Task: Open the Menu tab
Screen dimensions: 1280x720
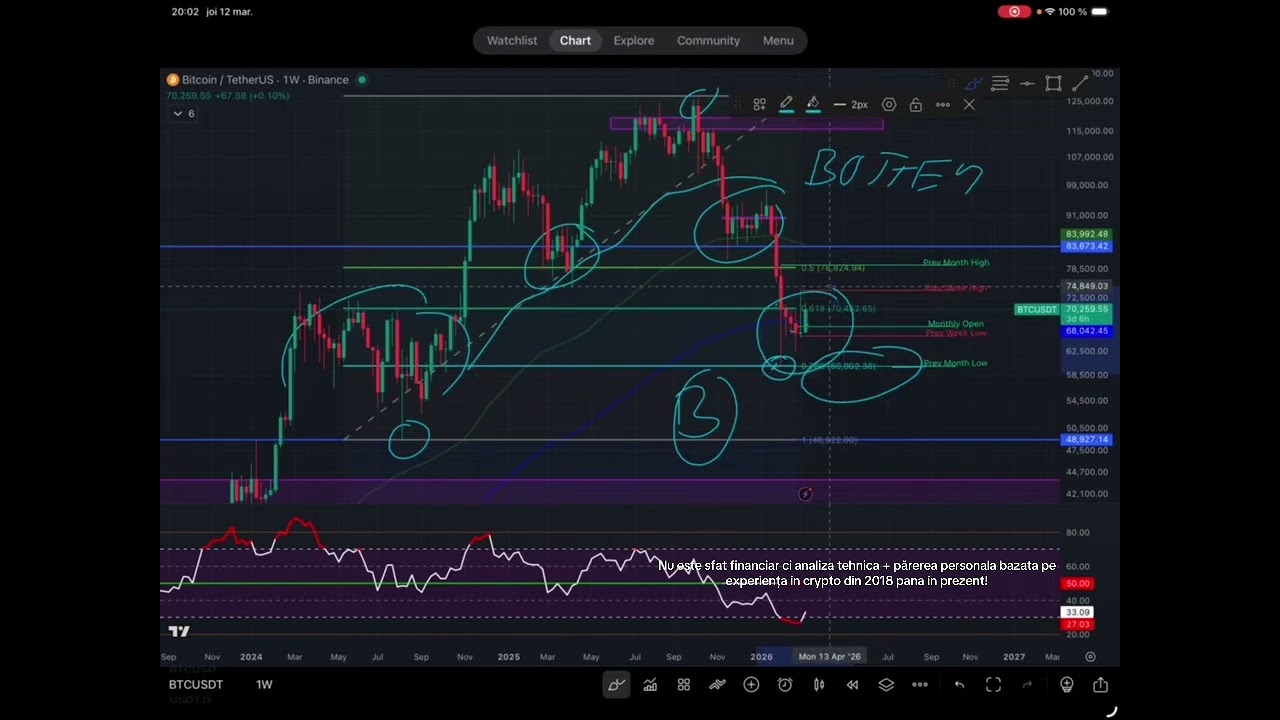Action: 778,40
